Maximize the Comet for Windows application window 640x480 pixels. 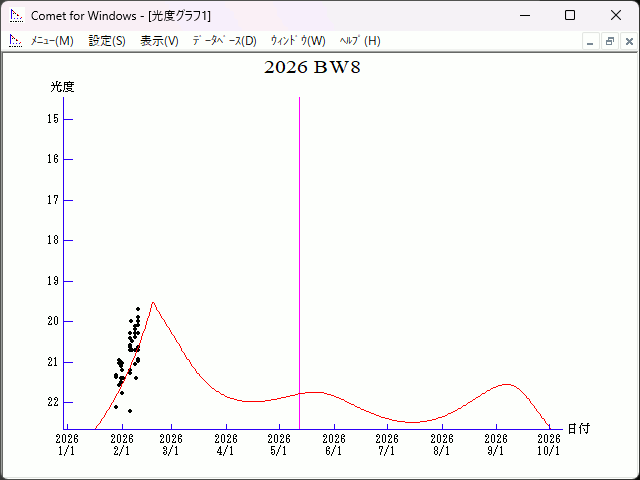click(570, 15)
